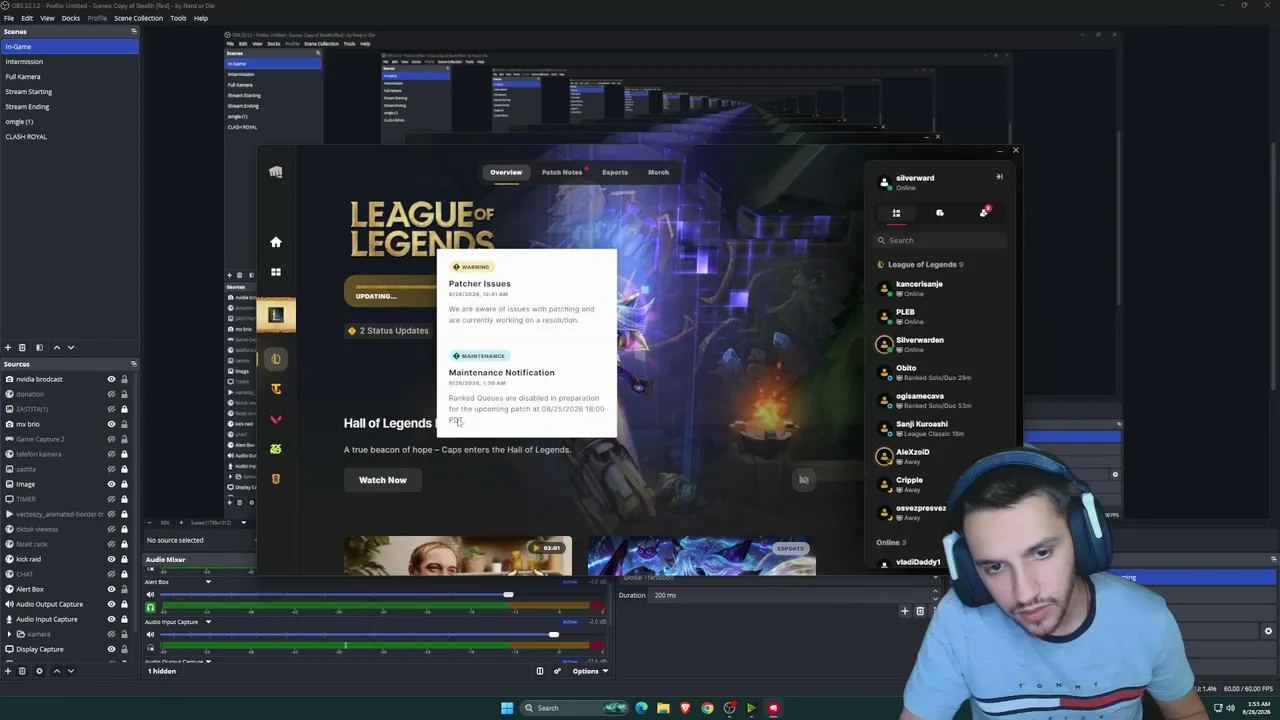
Task: Toggle Alert Box headphone monitoring icon
Action: (x=151, y=607)
